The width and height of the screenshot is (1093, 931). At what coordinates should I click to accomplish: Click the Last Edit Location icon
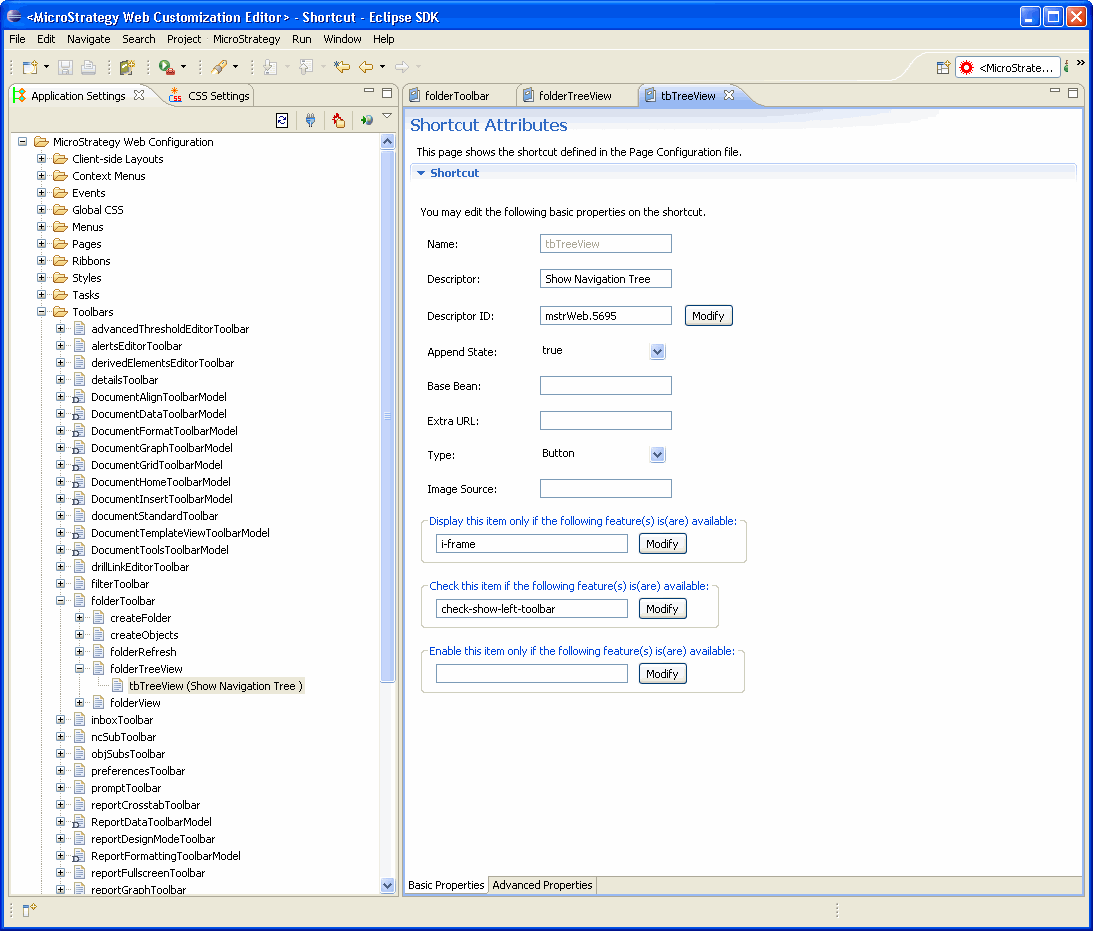click(x=342, y=67)
